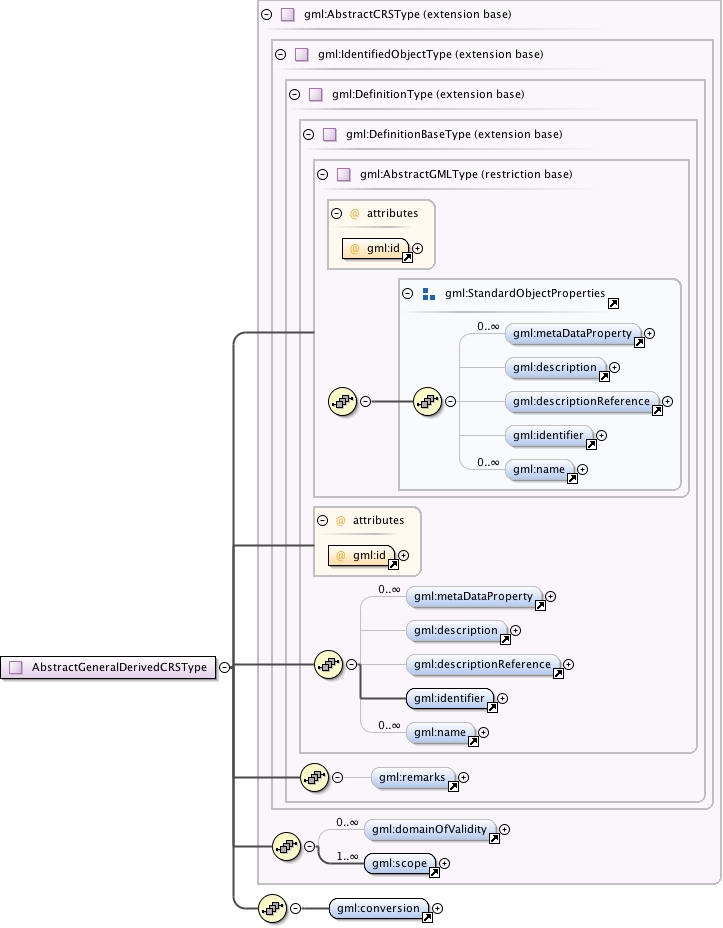Viewport: 723px width, 928px height.
Task: Follow reference arrow on gml:scope element
Action: coord(434,872)
